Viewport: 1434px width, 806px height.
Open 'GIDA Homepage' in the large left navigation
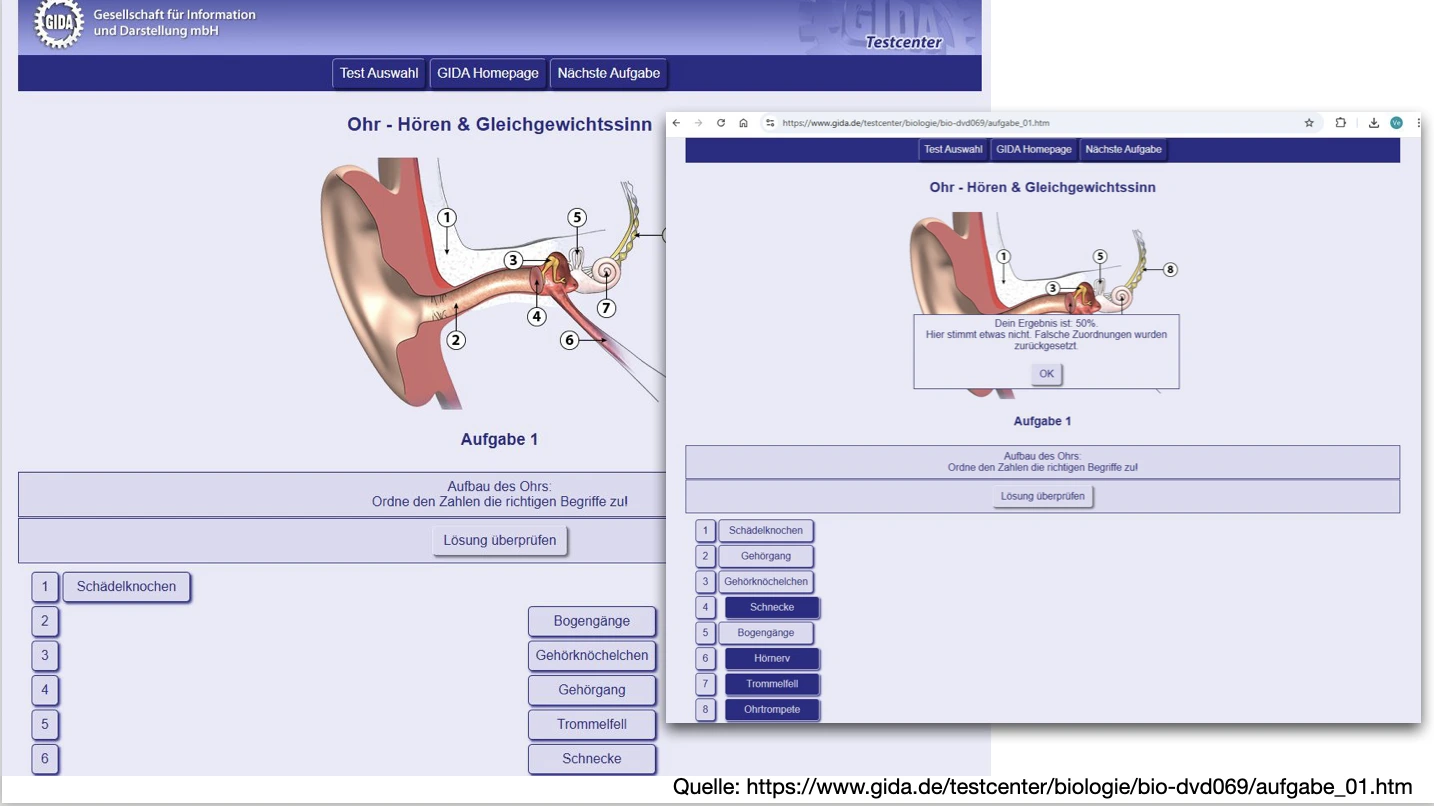point(488,73)
